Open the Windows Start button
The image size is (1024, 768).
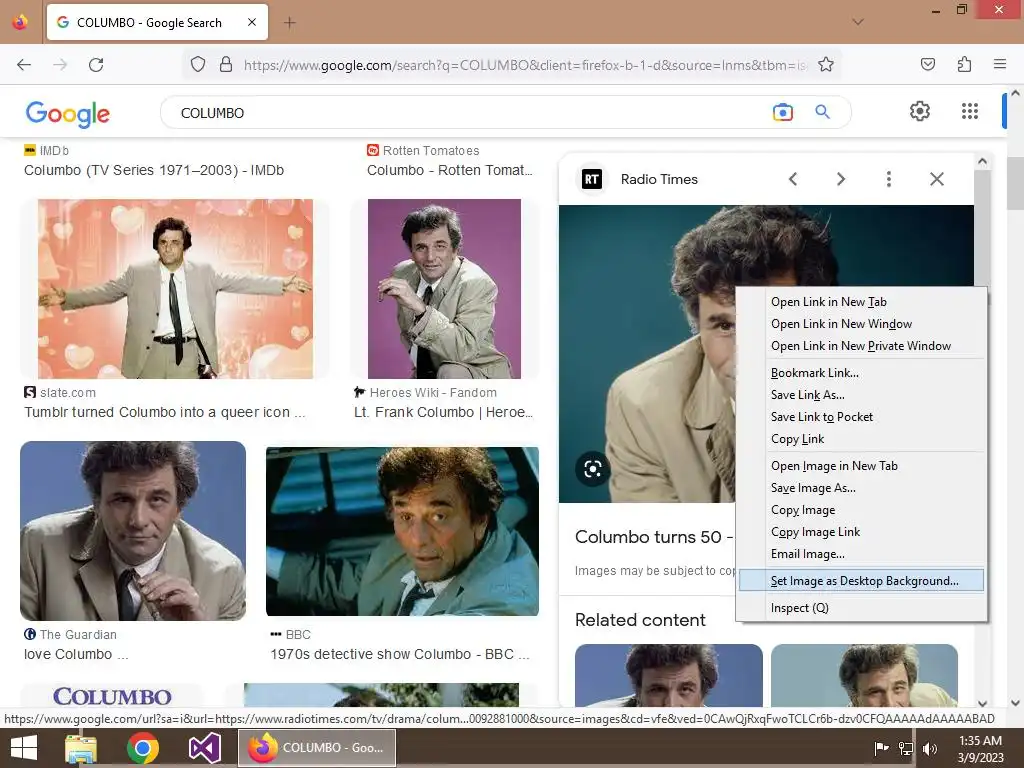[x=24, y=748]
